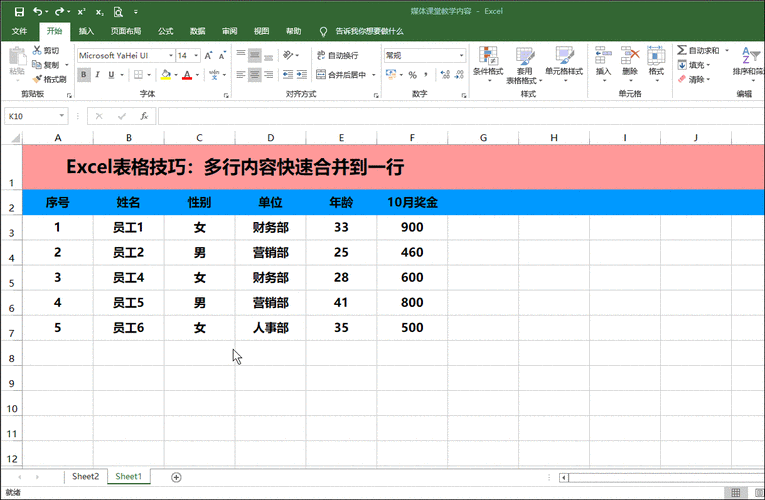Image resolution: width=765 pixels, height=500 pixels.
Task: Toggle middle vertical alignment
Action: pos(255,55)
